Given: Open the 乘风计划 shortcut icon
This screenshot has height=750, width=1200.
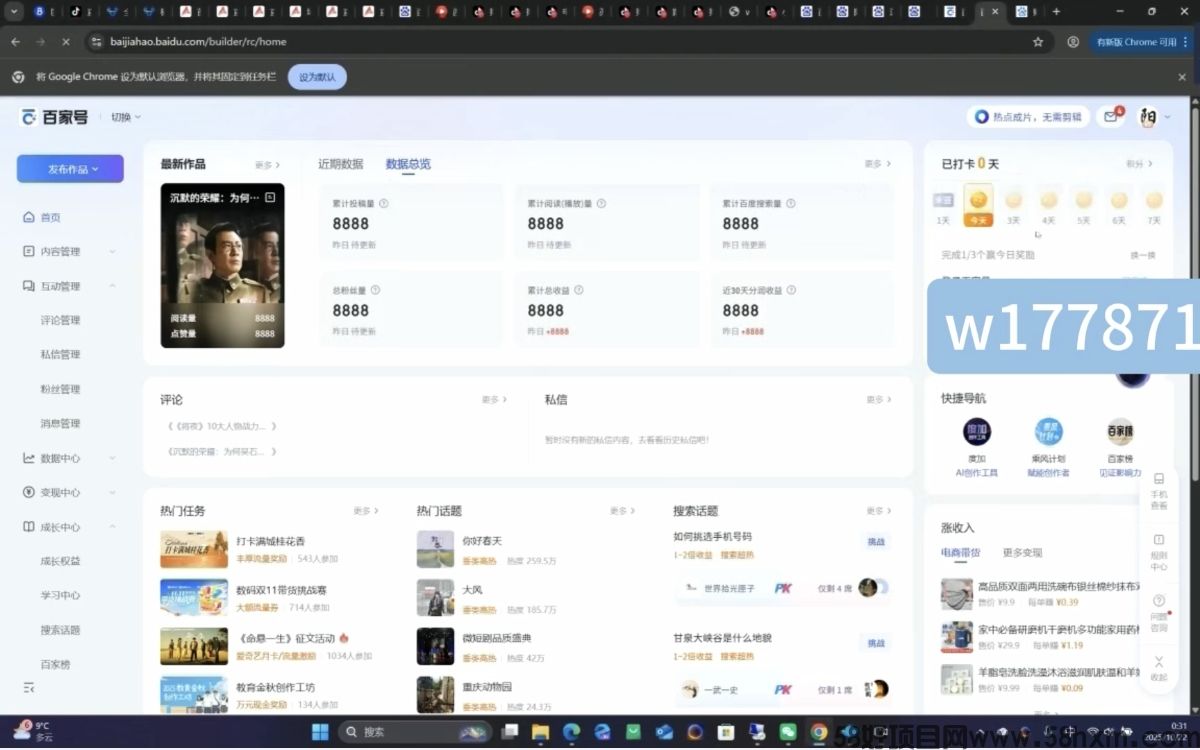Looking at the screenshot, I should click(1048, 433).
